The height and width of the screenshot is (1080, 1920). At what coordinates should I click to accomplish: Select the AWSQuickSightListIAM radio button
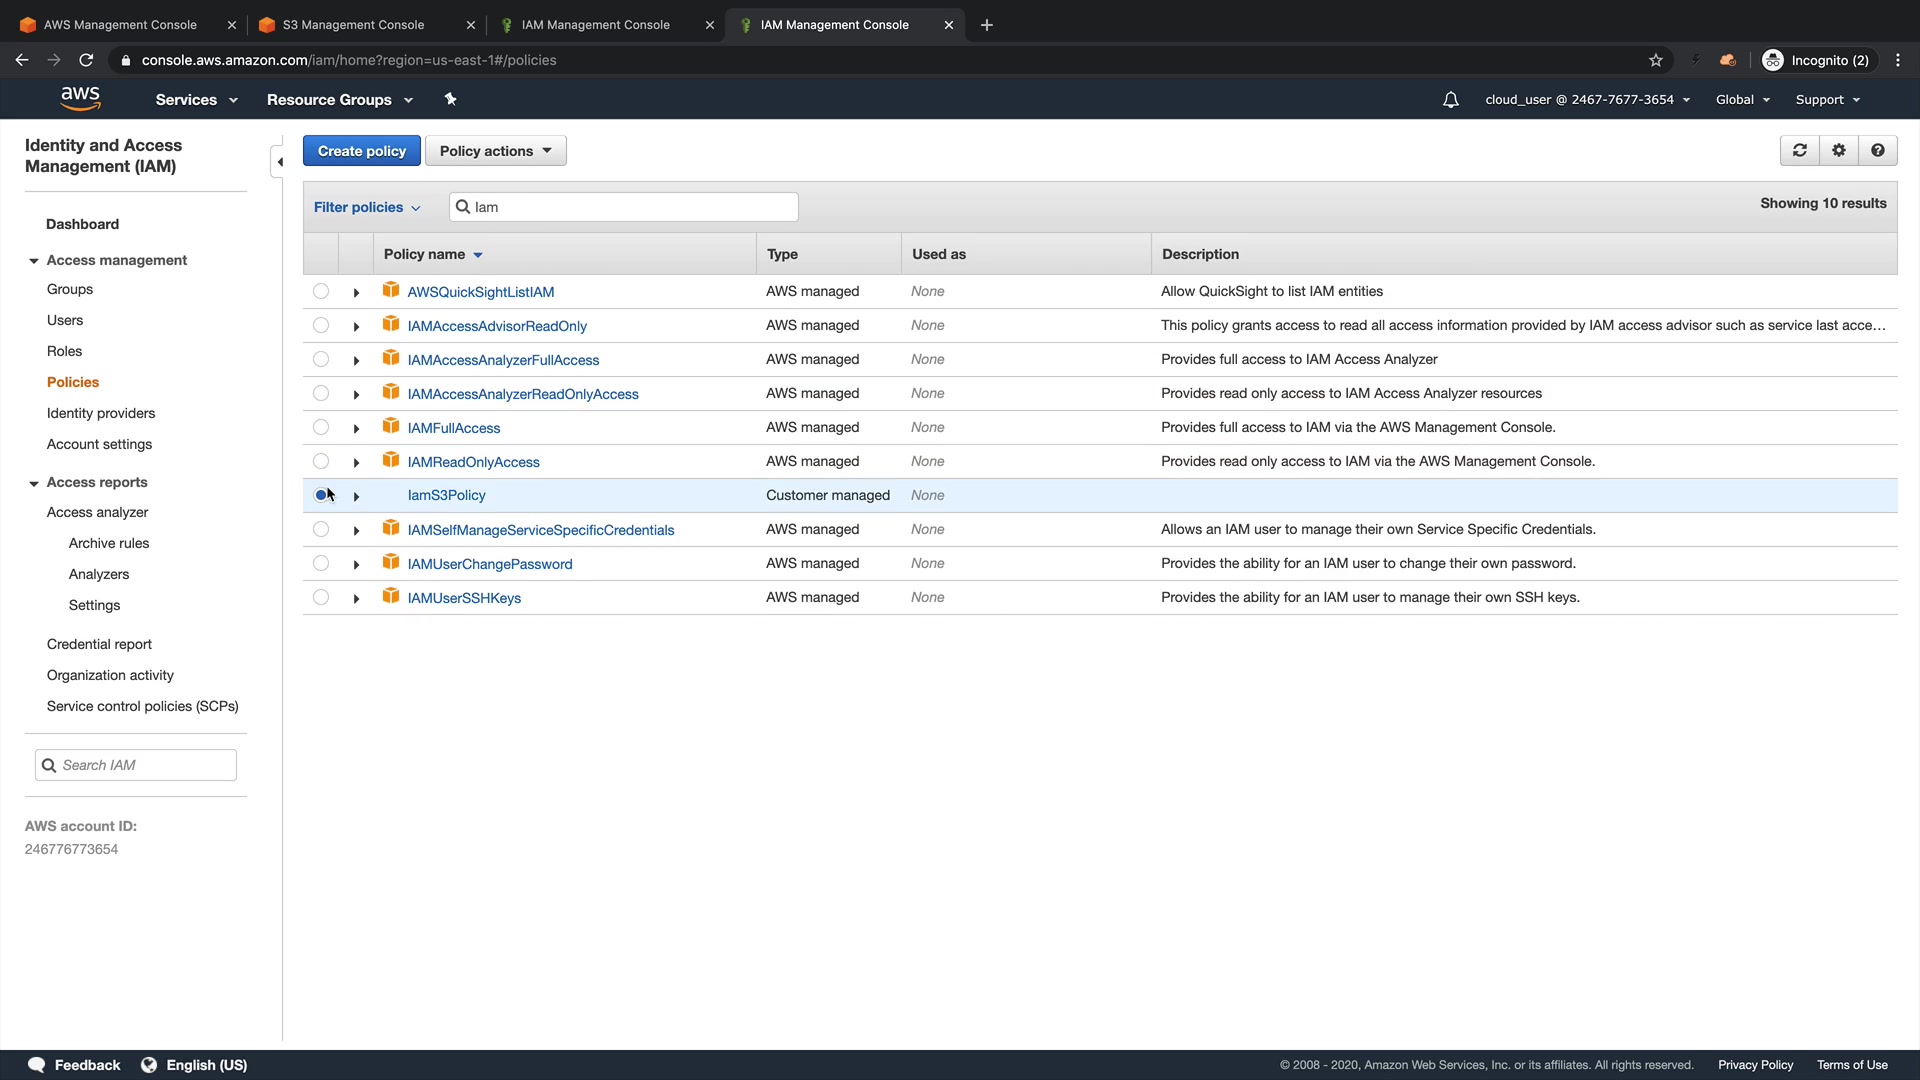tap(320, 292)
